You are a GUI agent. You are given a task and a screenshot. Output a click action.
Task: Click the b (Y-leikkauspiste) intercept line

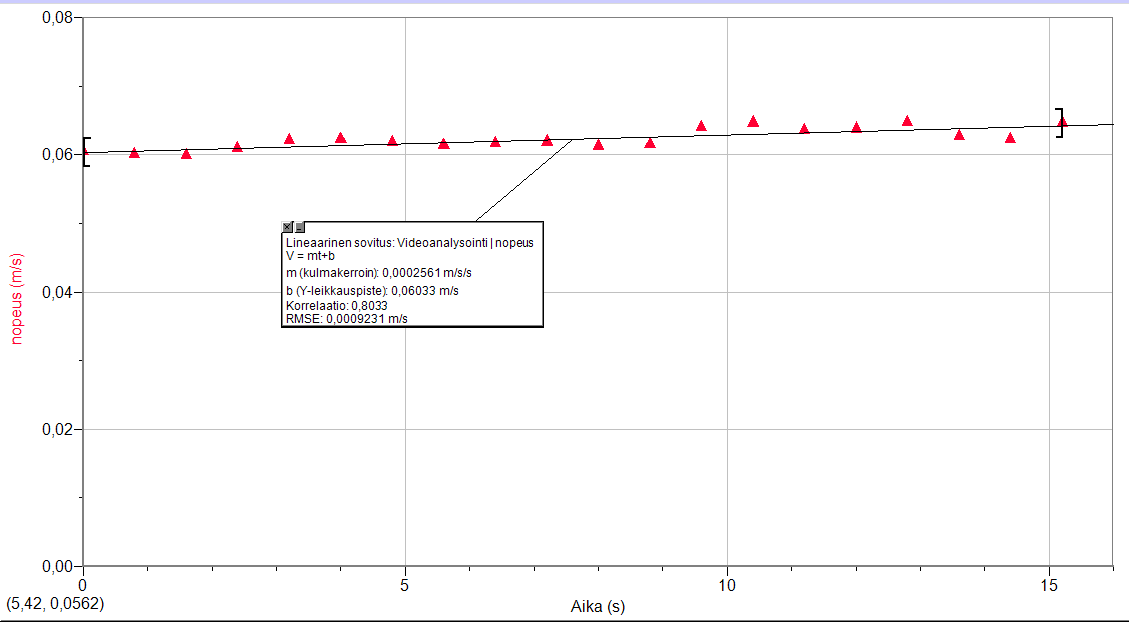point(372,290)
